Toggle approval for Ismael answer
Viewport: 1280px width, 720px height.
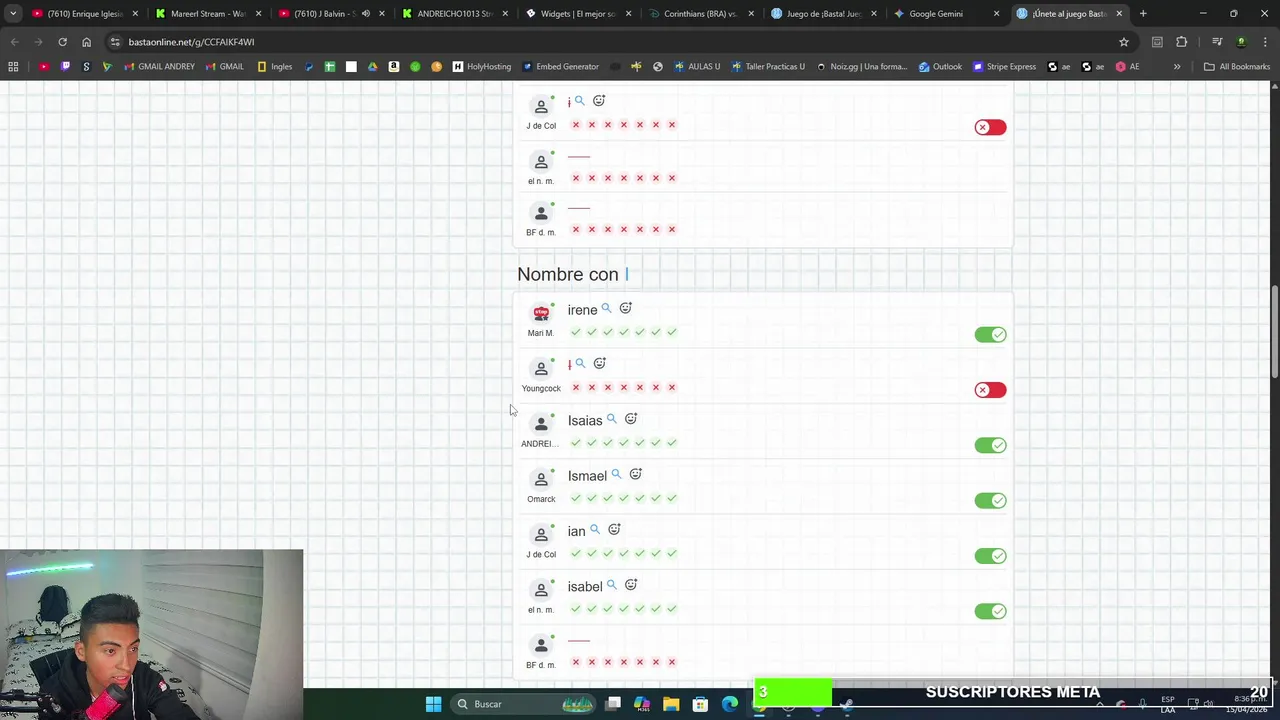click(x=990, y=500)
